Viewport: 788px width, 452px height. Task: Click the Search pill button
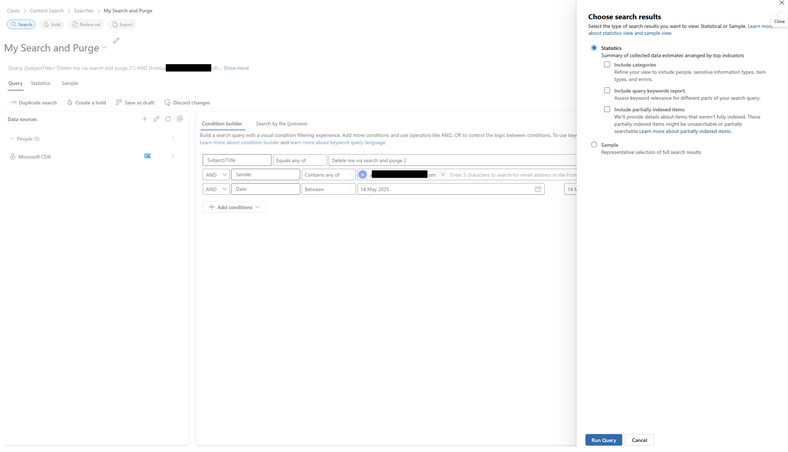[21, 24]
